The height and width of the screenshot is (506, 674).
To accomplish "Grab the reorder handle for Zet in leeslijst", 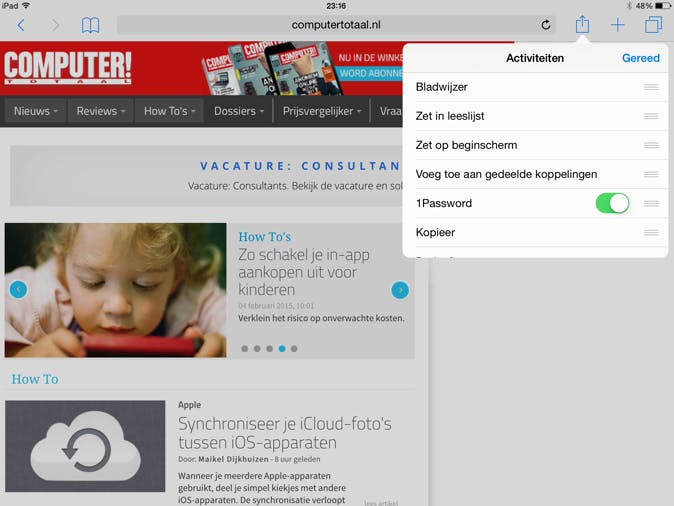I will point(651,116).
